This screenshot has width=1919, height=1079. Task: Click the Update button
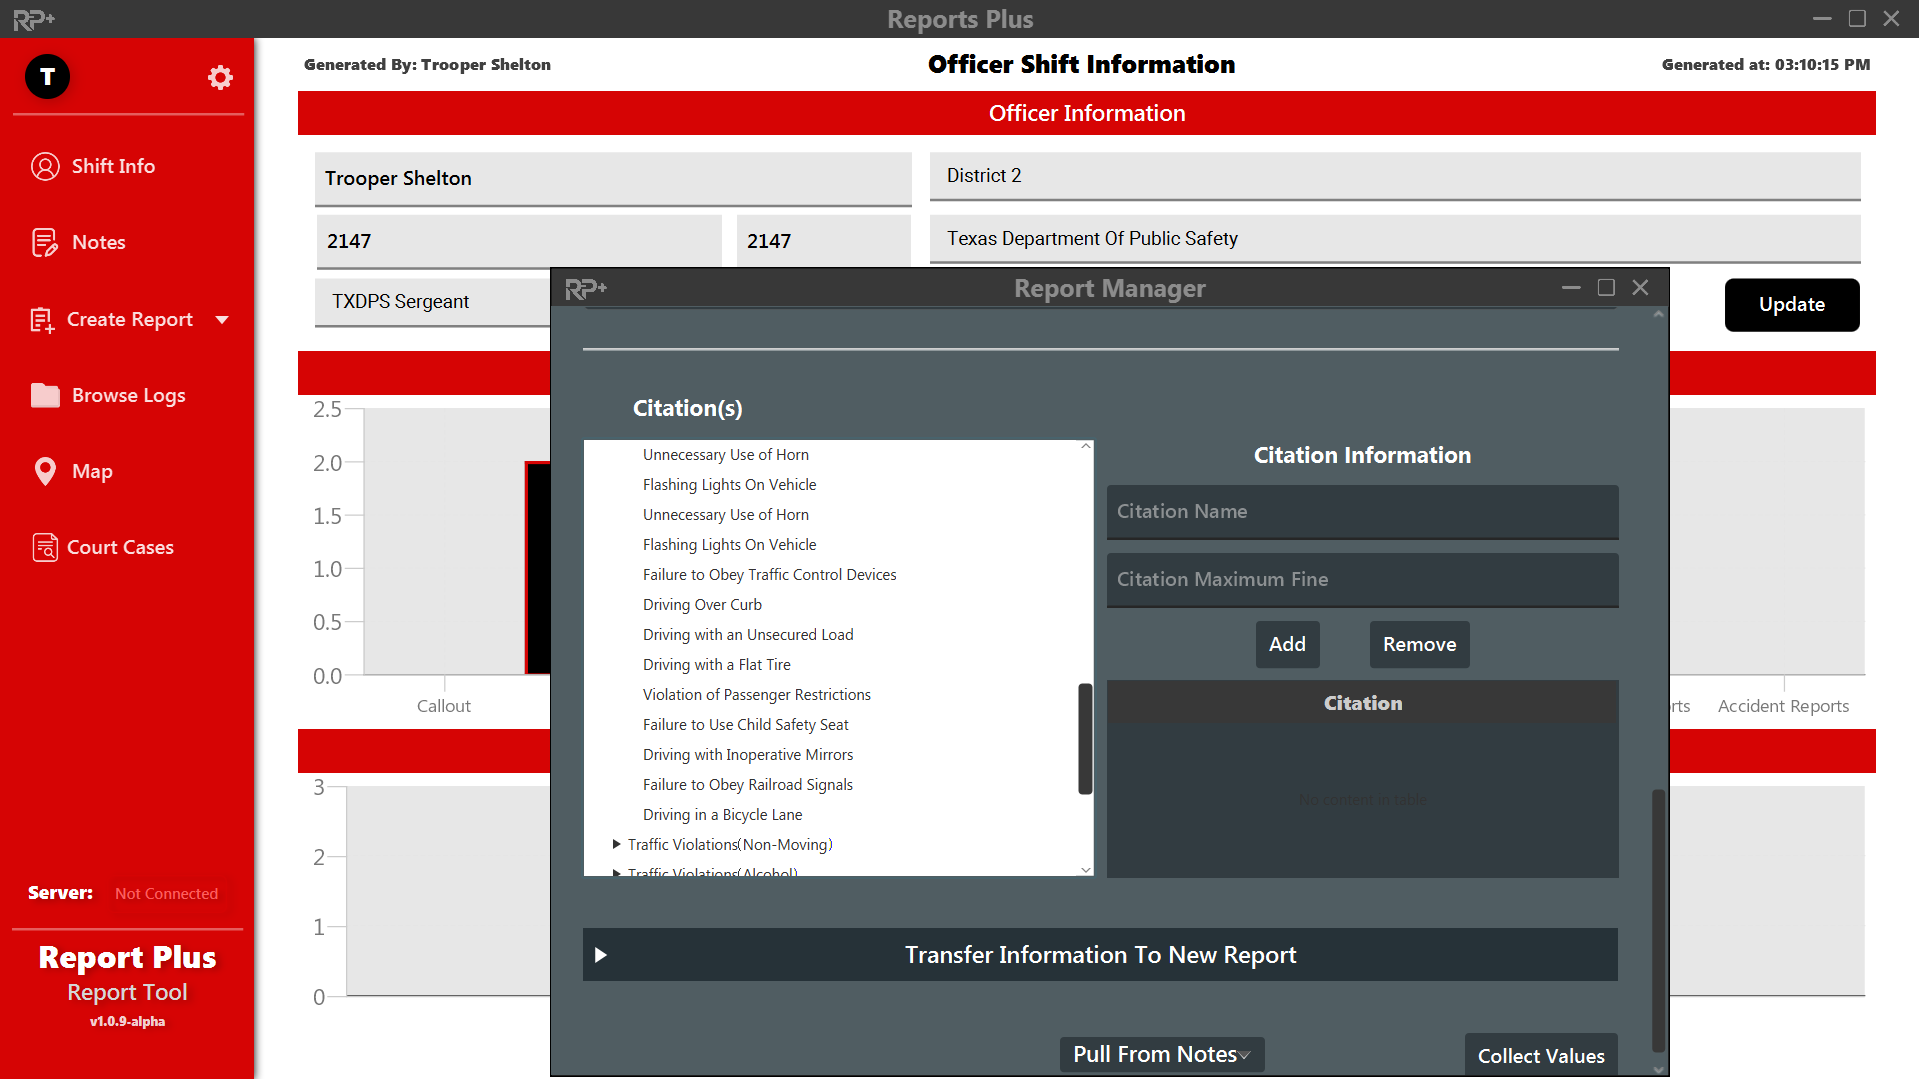pos(1791,305)
